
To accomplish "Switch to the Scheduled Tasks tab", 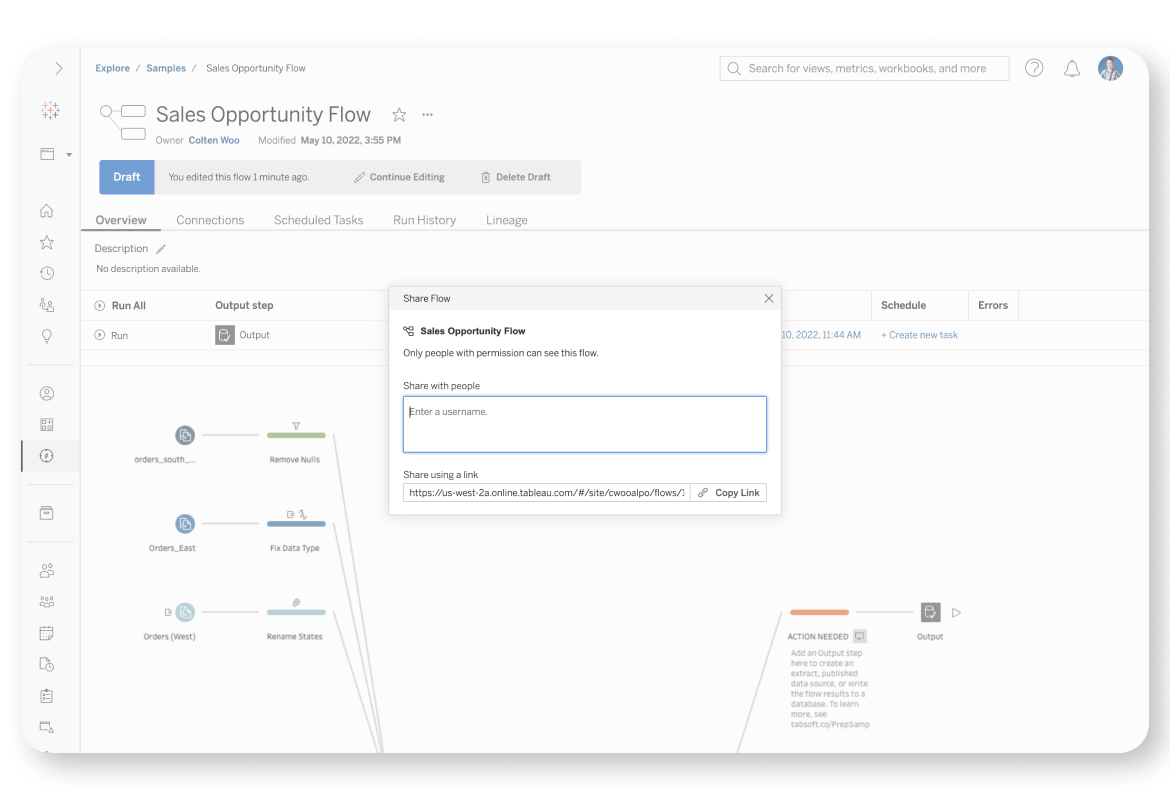I will (319, 220).
